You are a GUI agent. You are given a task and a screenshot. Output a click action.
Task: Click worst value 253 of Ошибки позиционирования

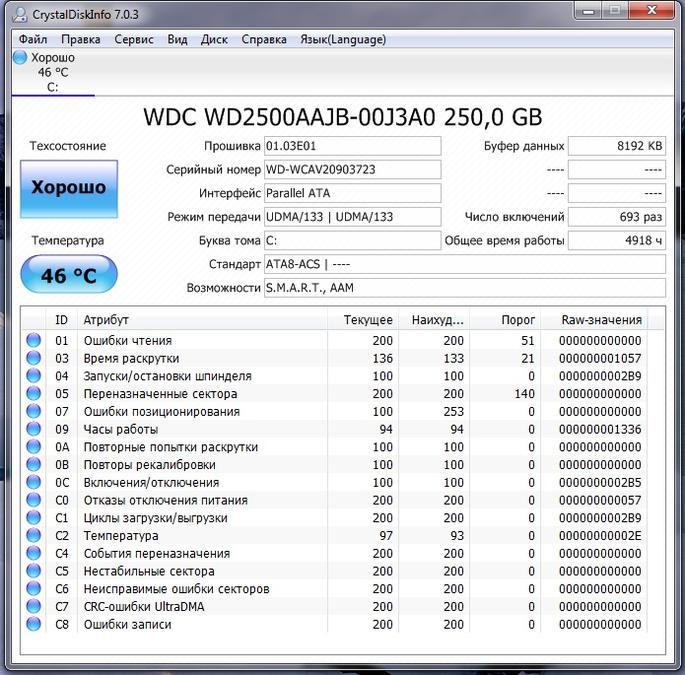point(453,412)
